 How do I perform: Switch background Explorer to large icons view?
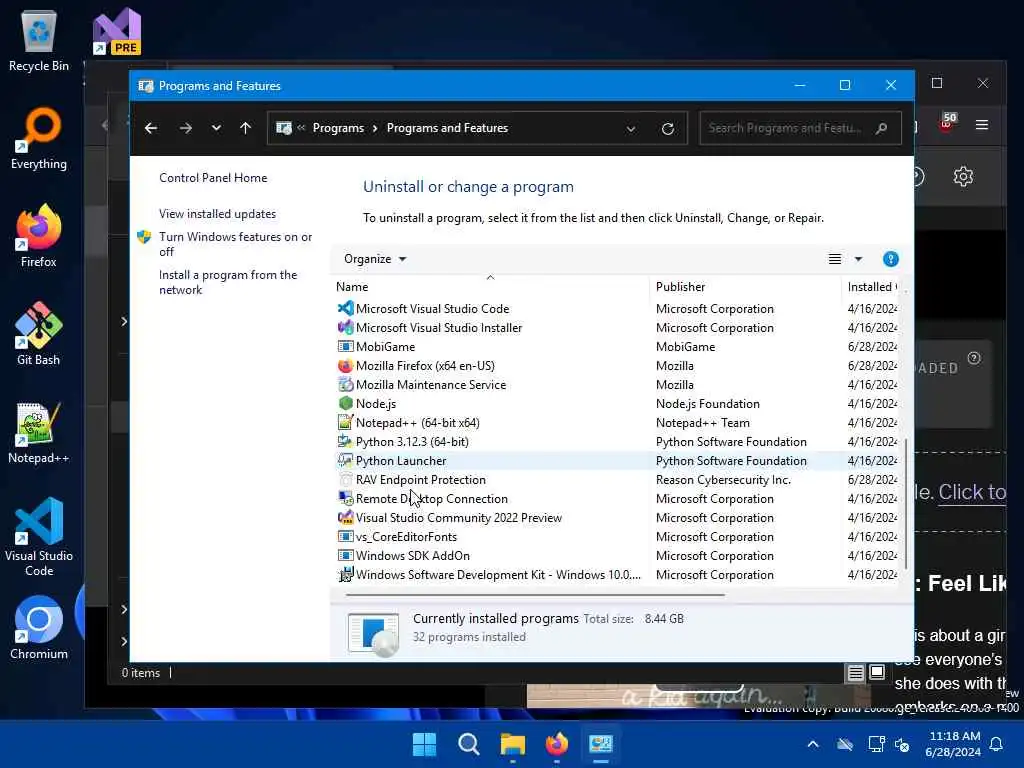coord(877,672)
